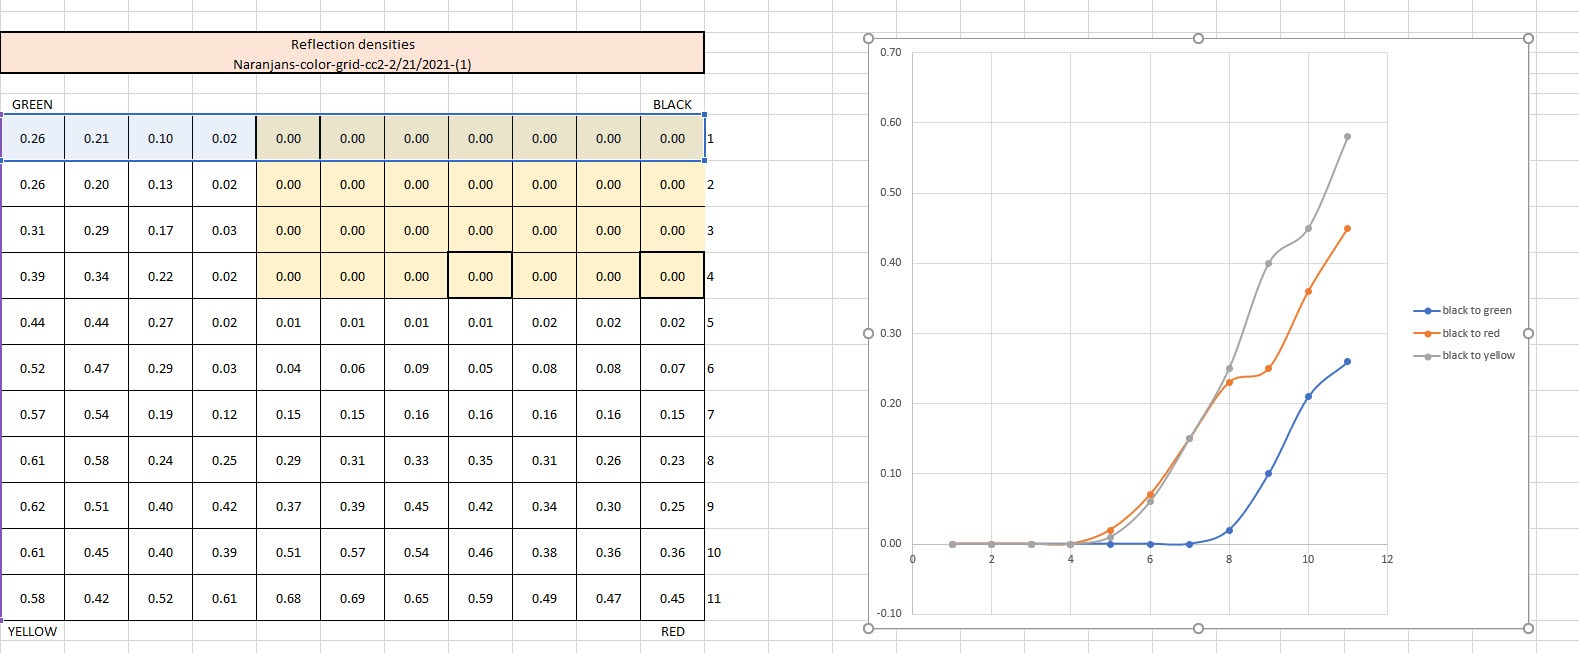The image size is (1579, 653).
Task: Click the chart's top-left corner handle
Action: (868, 38)
